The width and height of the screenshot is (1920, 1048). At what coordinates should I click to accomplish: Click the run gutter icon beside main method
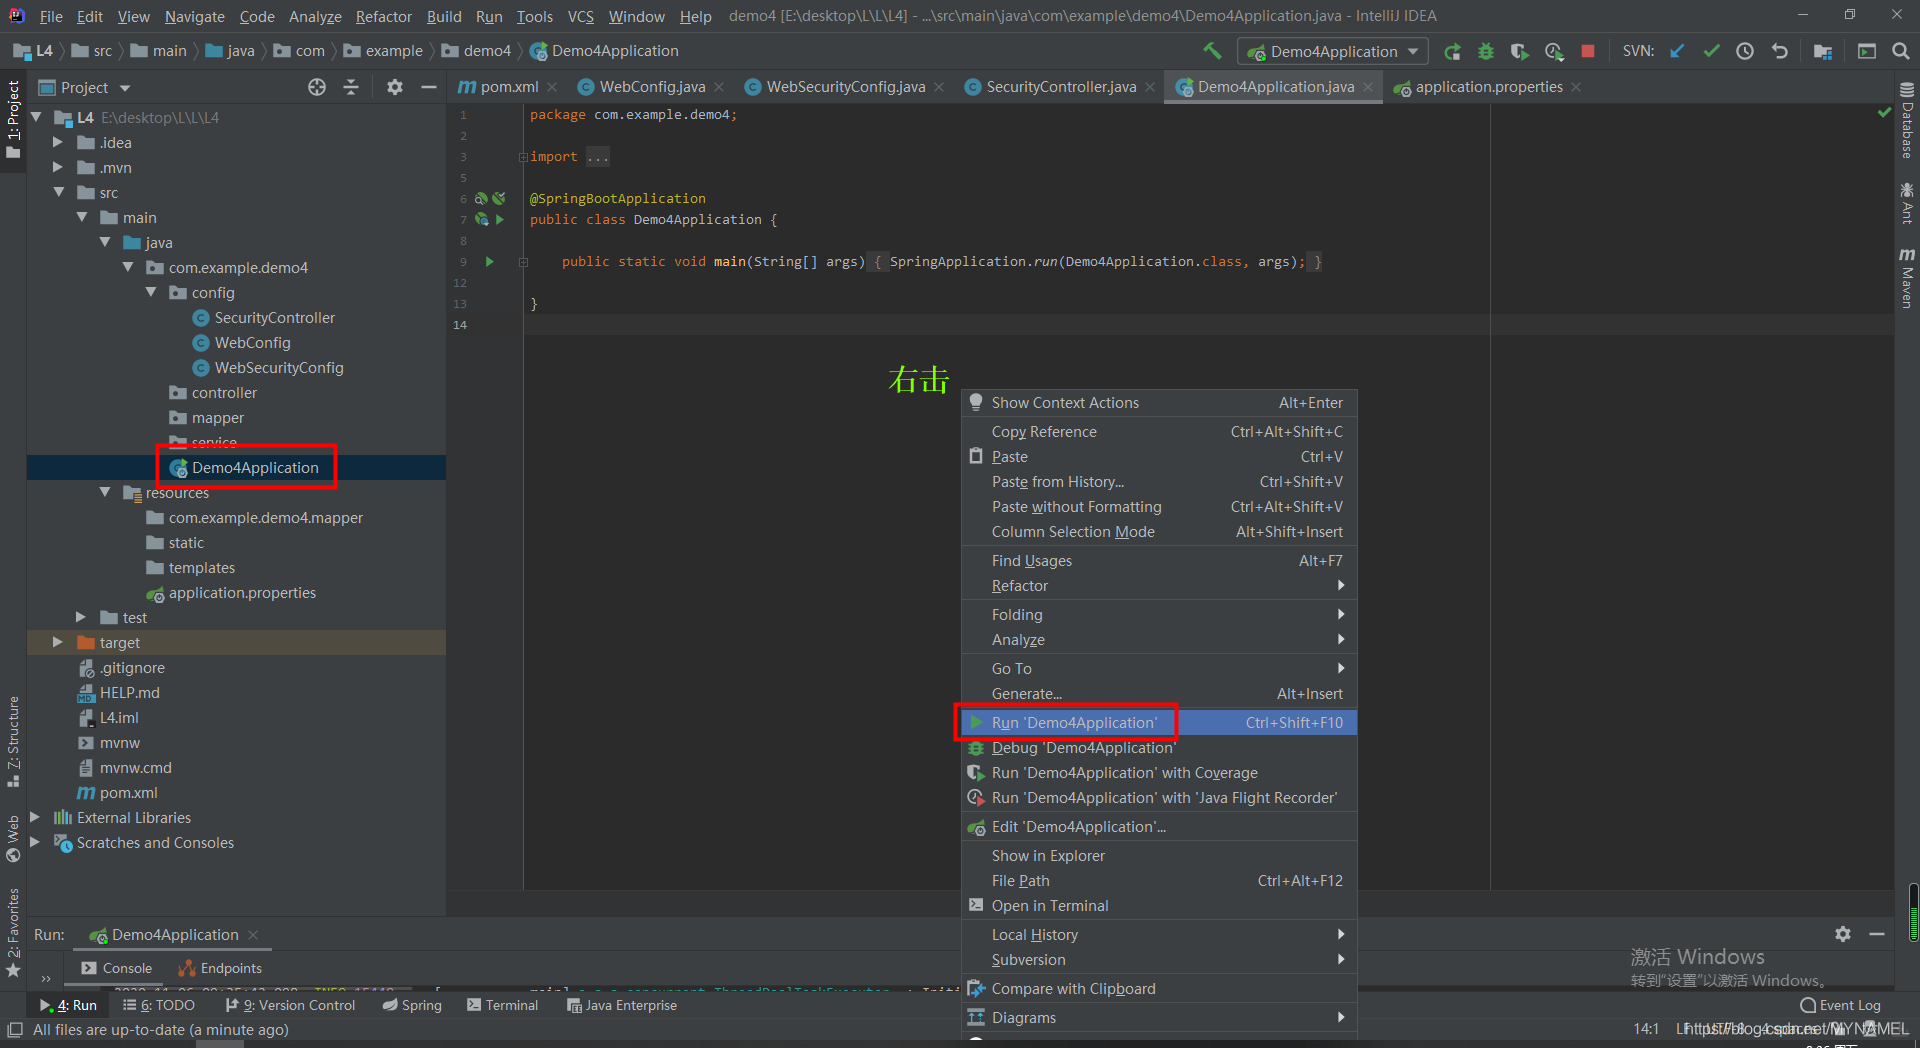(490, 262)
